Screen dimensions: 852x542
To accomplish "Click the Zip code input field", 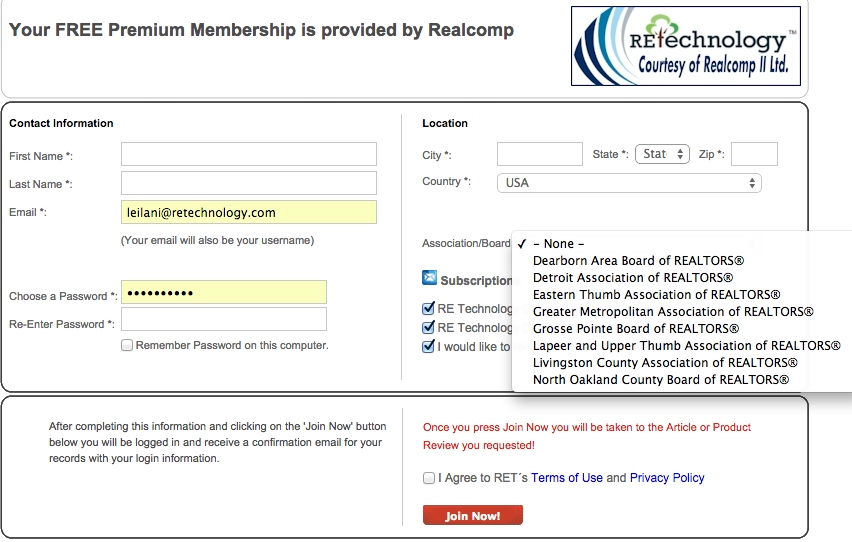I will point(754,154).
